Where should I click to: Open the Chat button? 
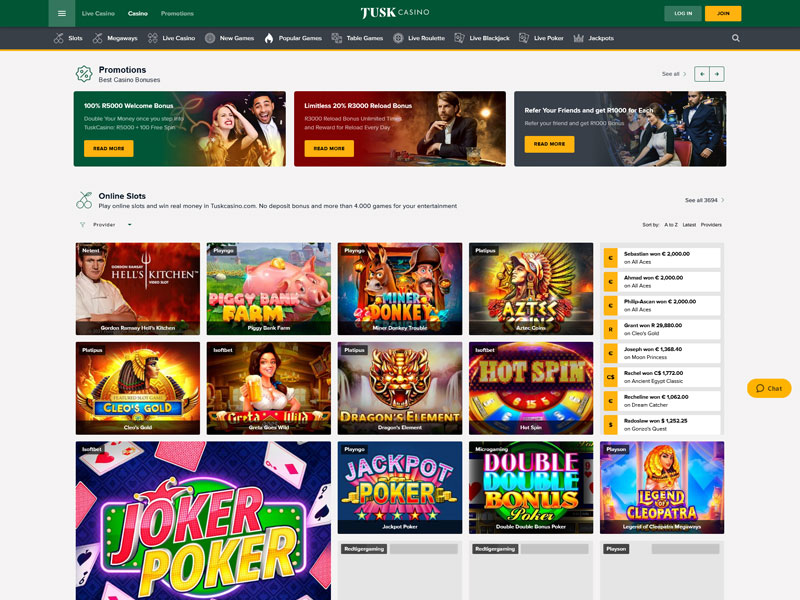coord(769,388)
